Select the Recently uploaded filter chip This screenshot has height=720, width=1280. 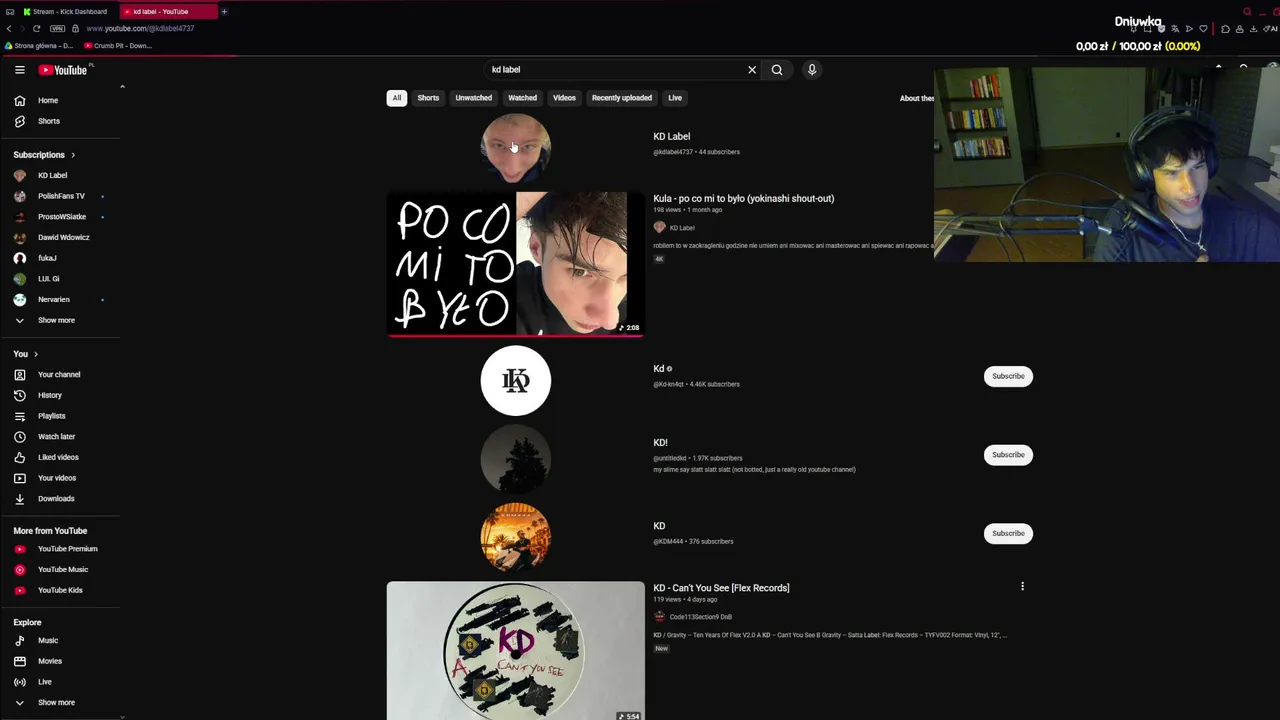point(622,98)
